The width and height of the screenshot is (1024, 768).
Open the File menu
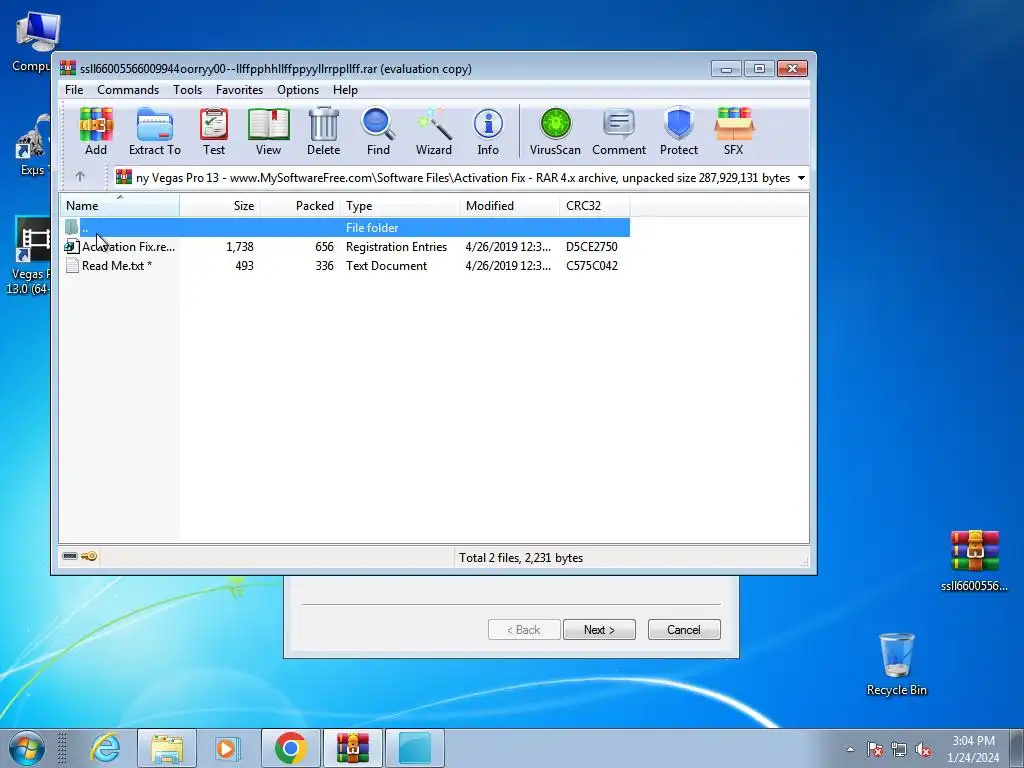click(x=74, y=89)
